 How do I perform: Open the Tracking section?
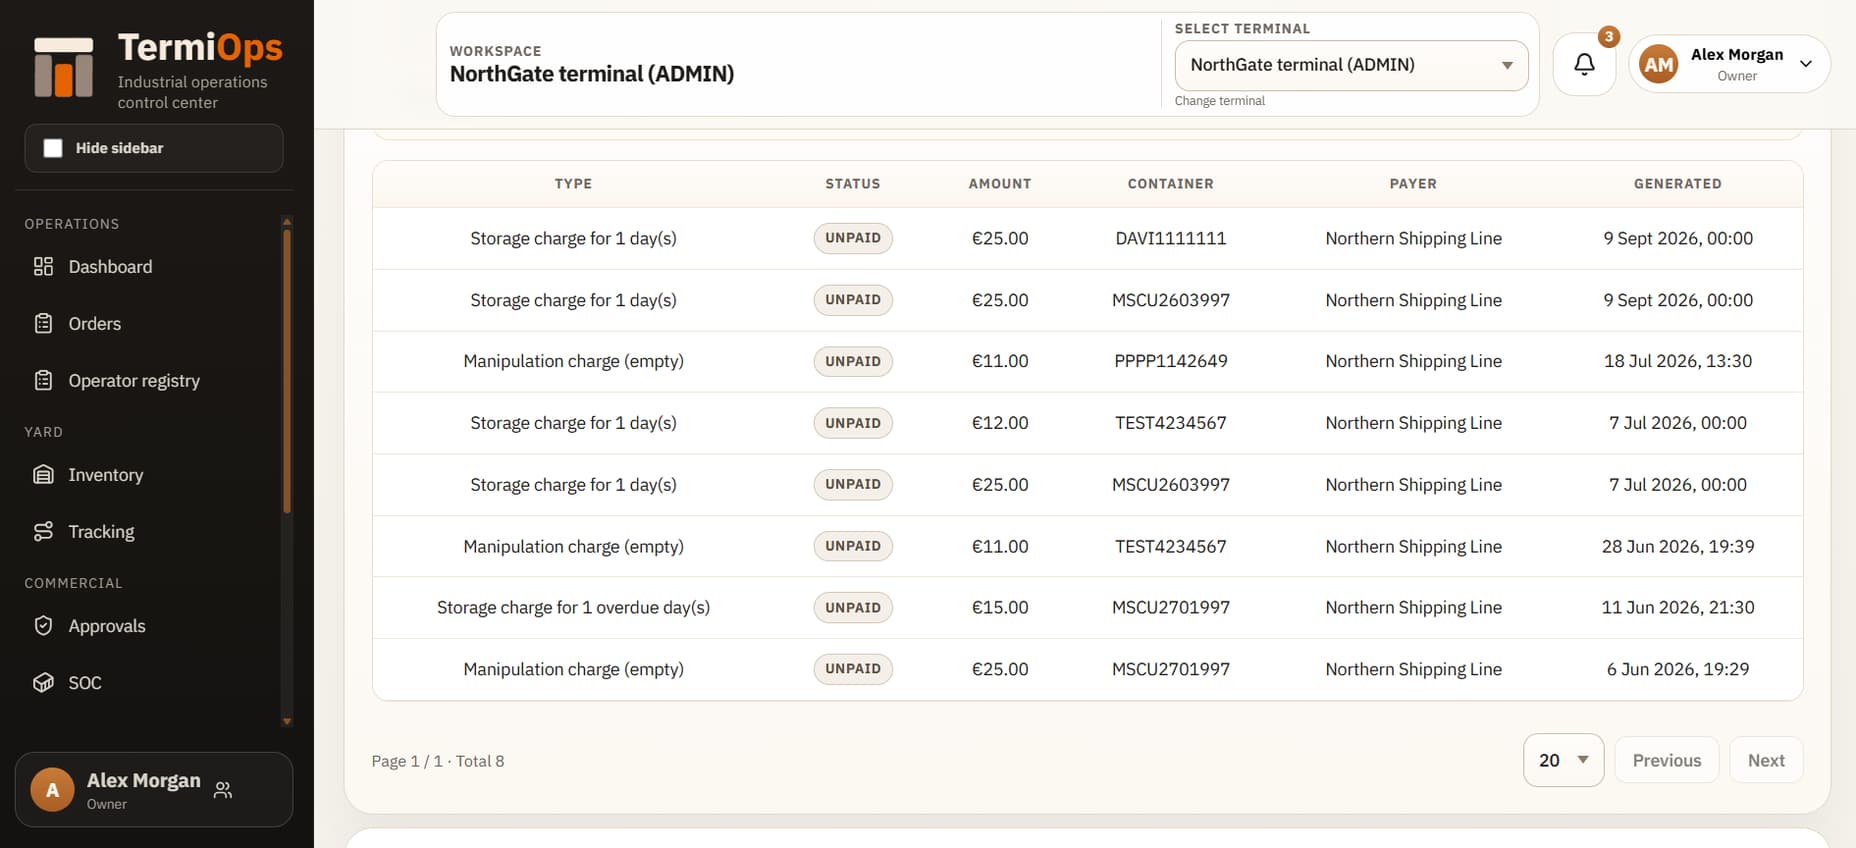101,532
